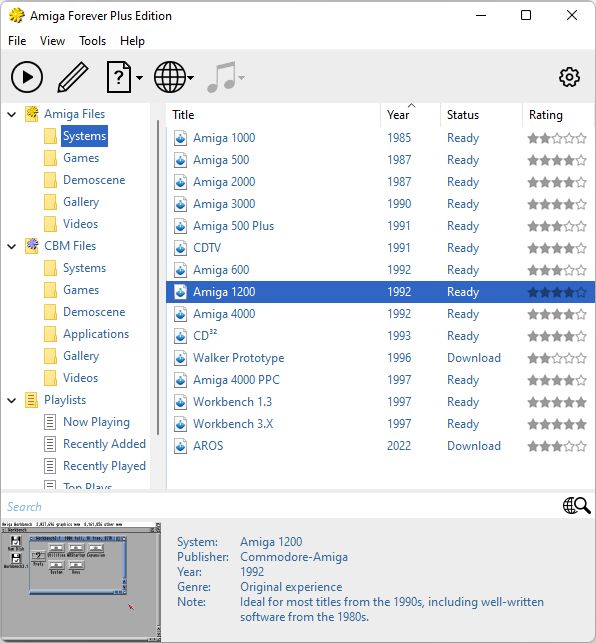Image resolution: width=596 pixels, height=643 pixels.
Task: Select Videos under CBM Files
Action: click(x=80, y=378)
